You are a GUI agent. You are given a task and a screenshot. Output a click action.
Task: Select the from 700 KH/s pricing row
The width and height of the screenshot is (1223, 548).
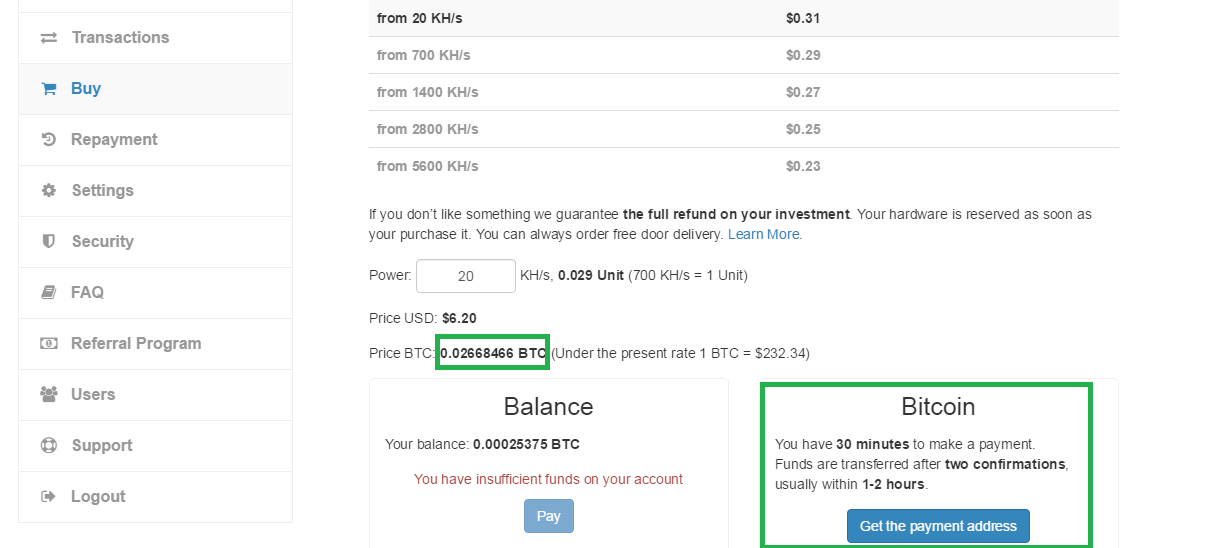743,55
